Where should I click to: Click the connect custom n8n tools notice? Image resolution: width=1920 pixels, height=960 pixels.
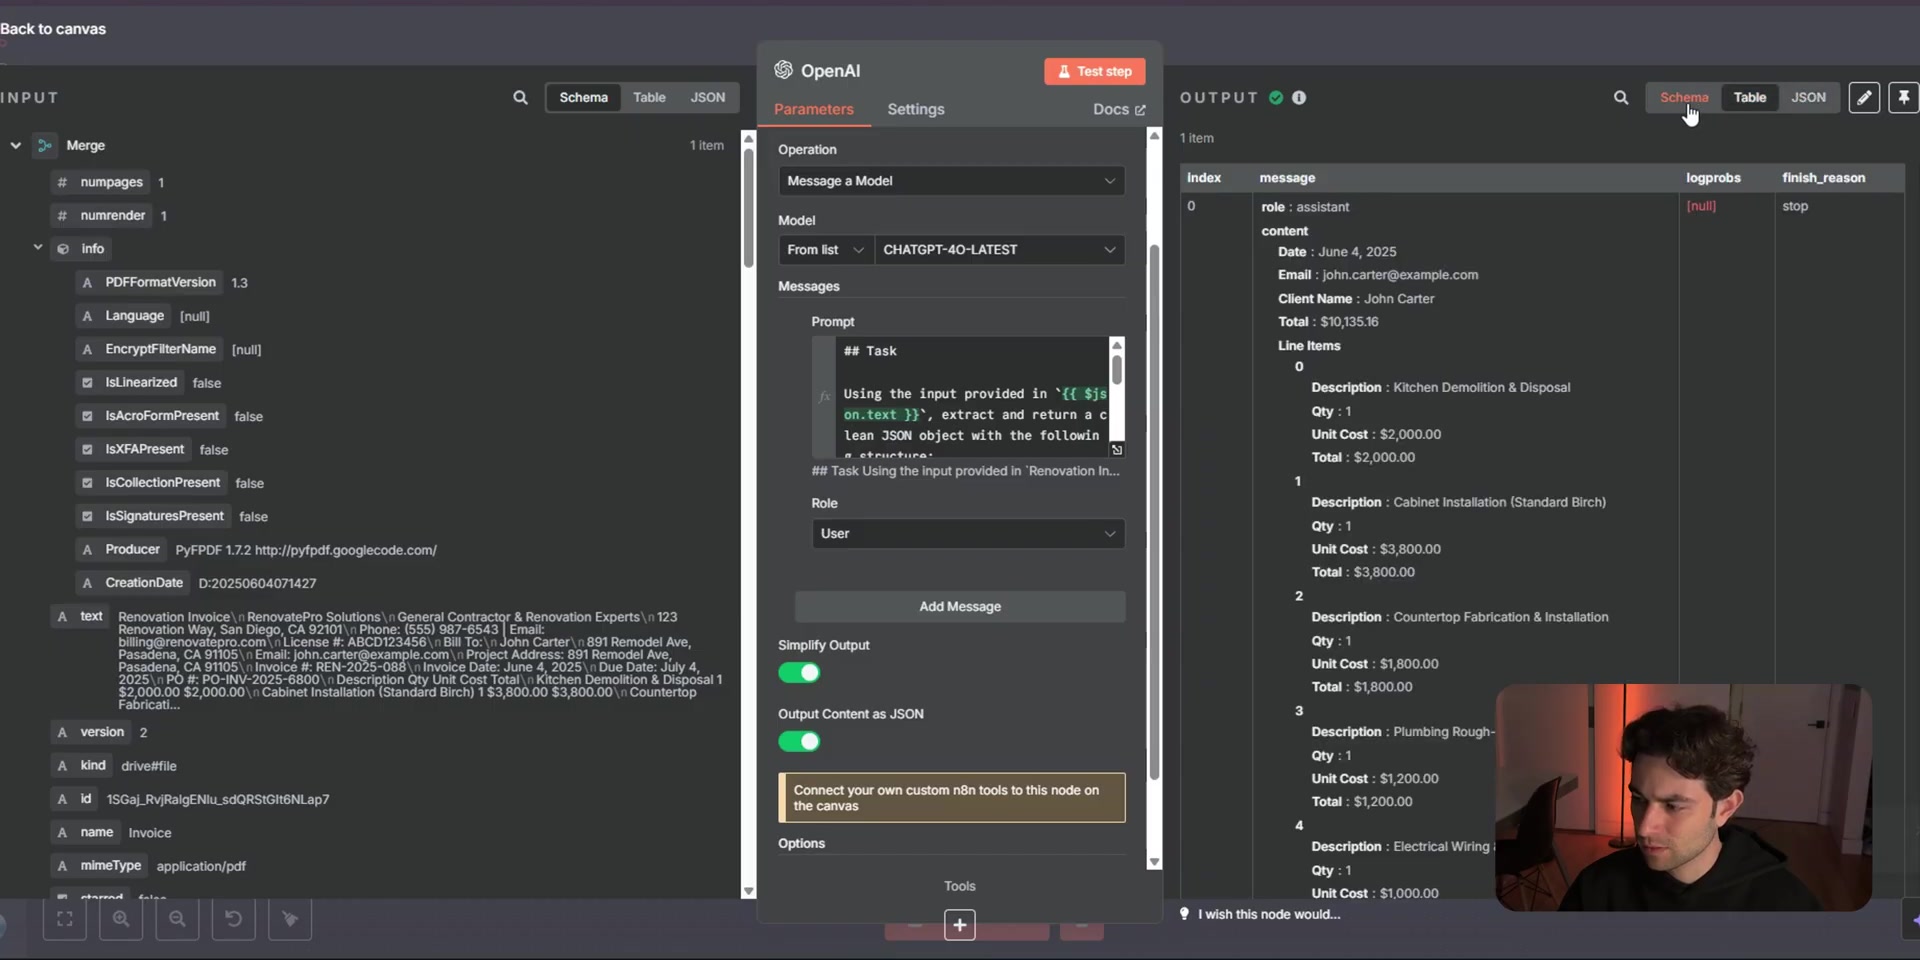tap(951, 798)
